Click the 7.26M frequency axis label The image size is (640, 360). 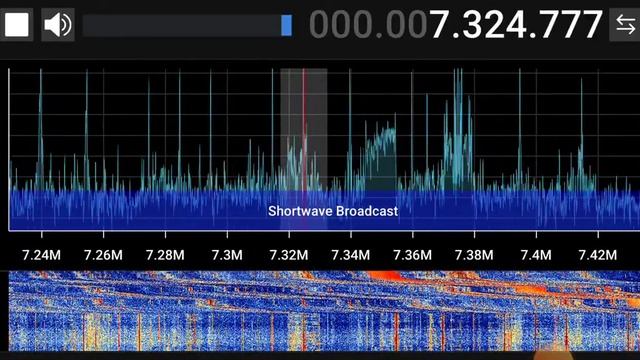[x=103, y=255]
